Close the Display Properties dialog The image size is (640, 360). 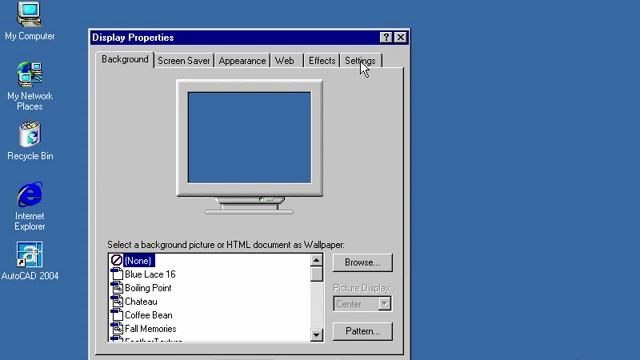click(400, 38)
